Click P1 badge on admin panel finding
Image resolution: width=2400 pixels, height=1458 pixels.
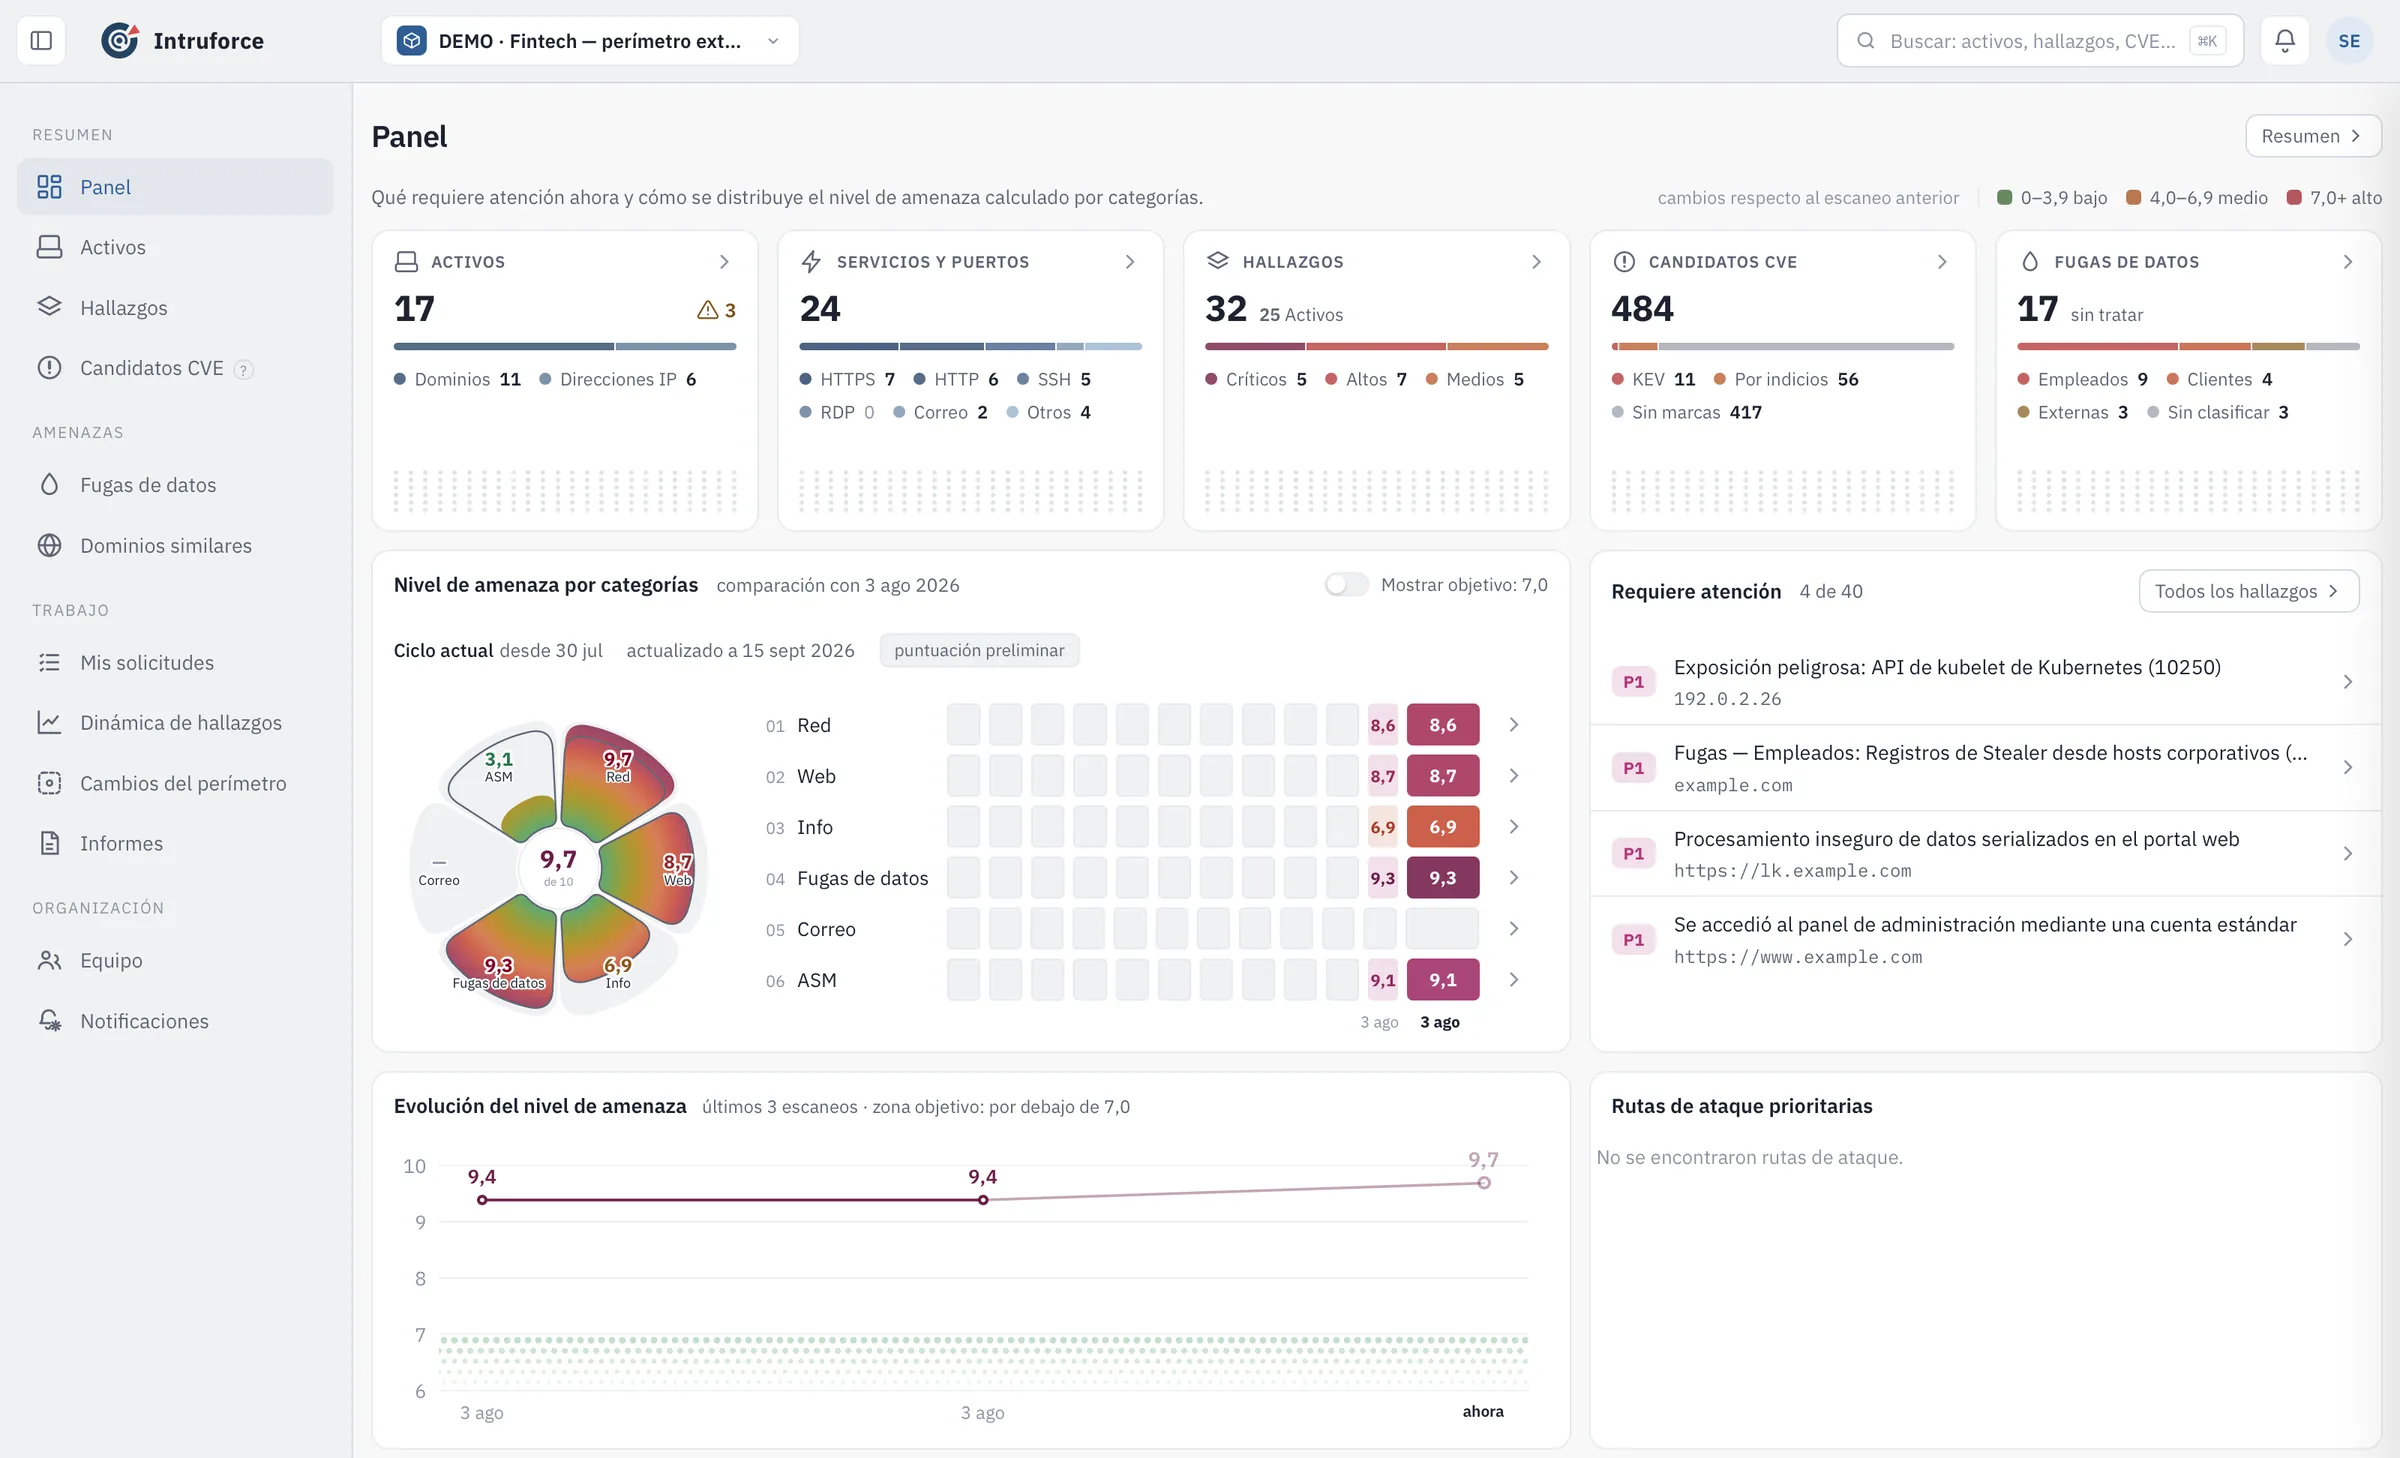click(1633, 940)
